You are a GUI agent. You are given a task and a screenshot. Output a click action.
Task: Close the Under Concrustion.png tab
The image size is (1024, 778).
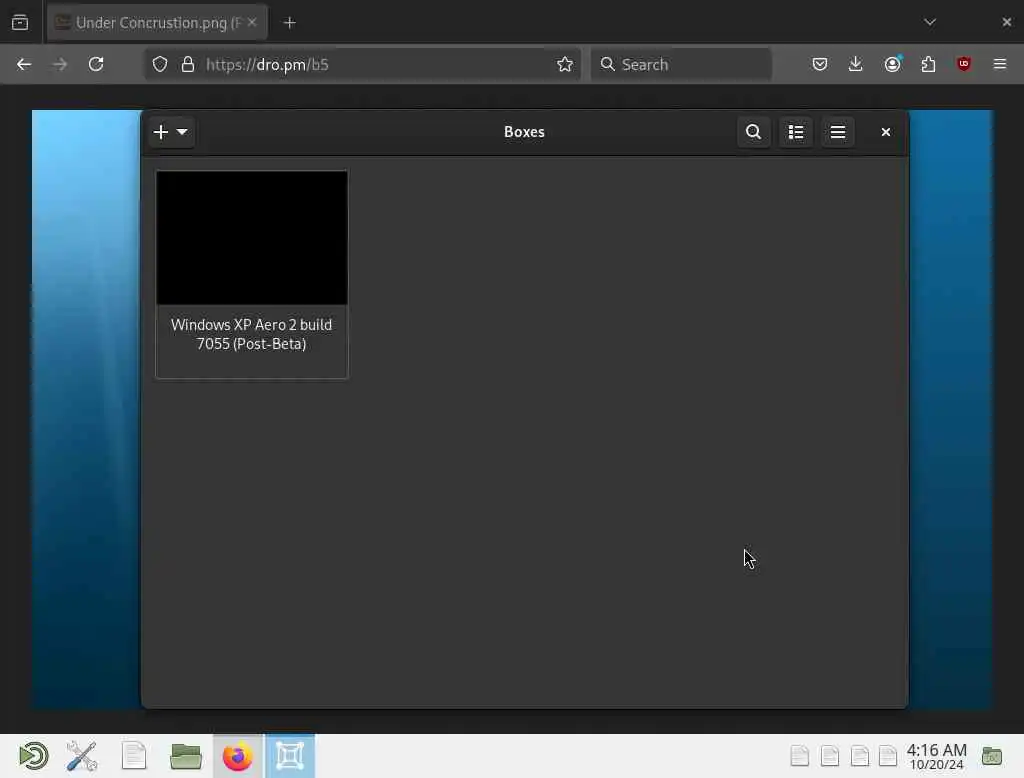click(252, 22)
